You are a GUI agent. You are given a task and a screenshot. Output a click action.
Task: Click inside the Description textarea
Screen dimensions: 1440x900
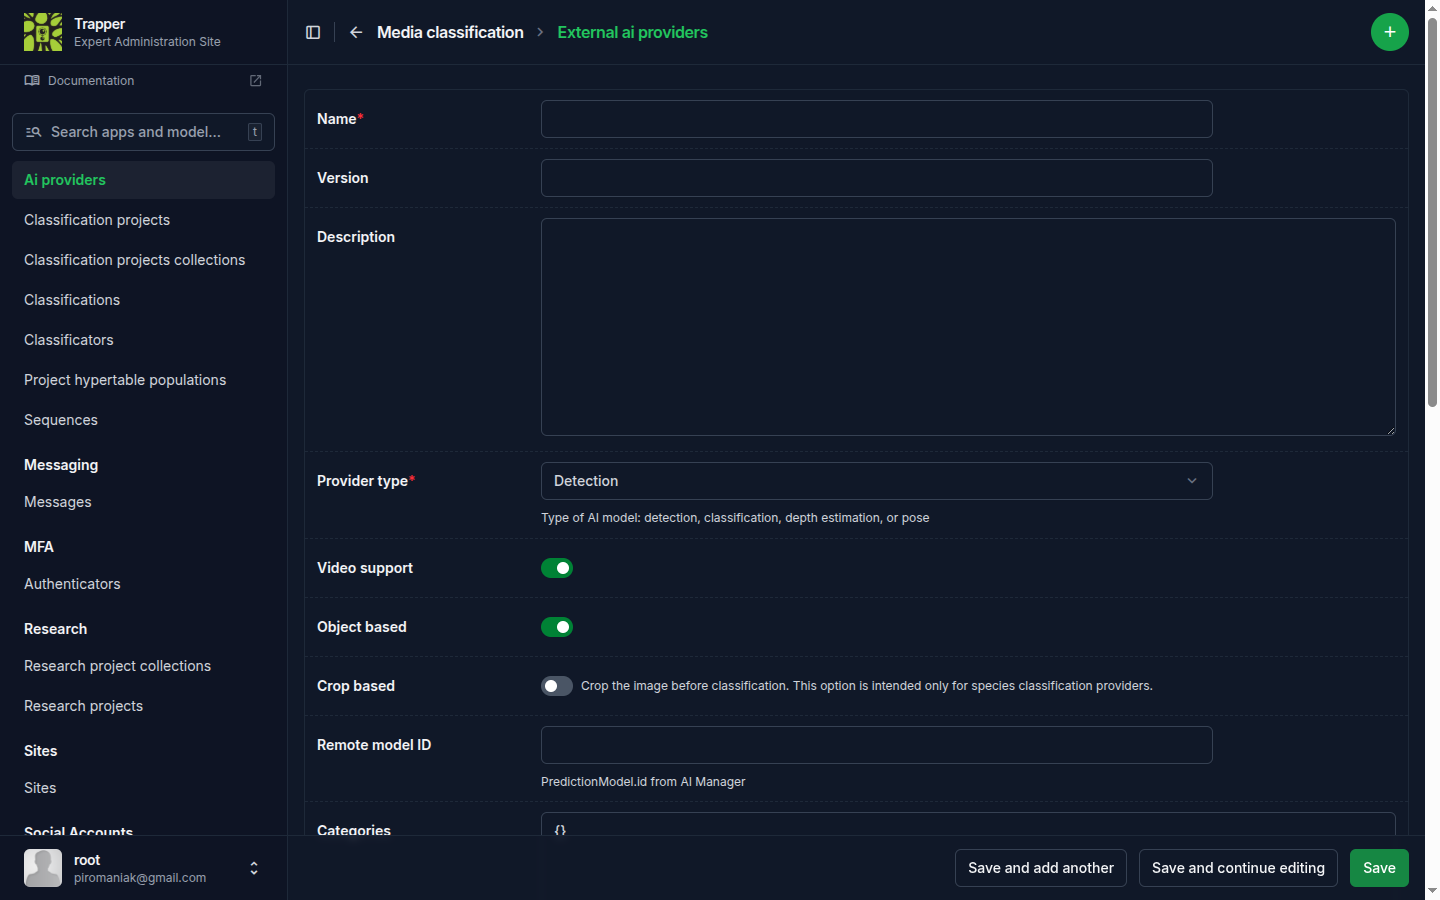pyautogui.click(x=968, y=327)
